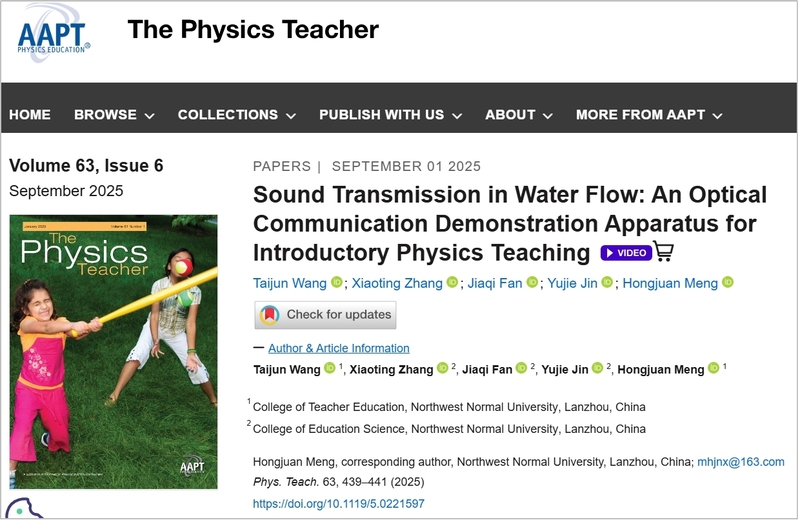Open the ABOUT navigation dropdown
Viewport: 798px width, 520px height.
pyautogui.click(x=519, y=115)
